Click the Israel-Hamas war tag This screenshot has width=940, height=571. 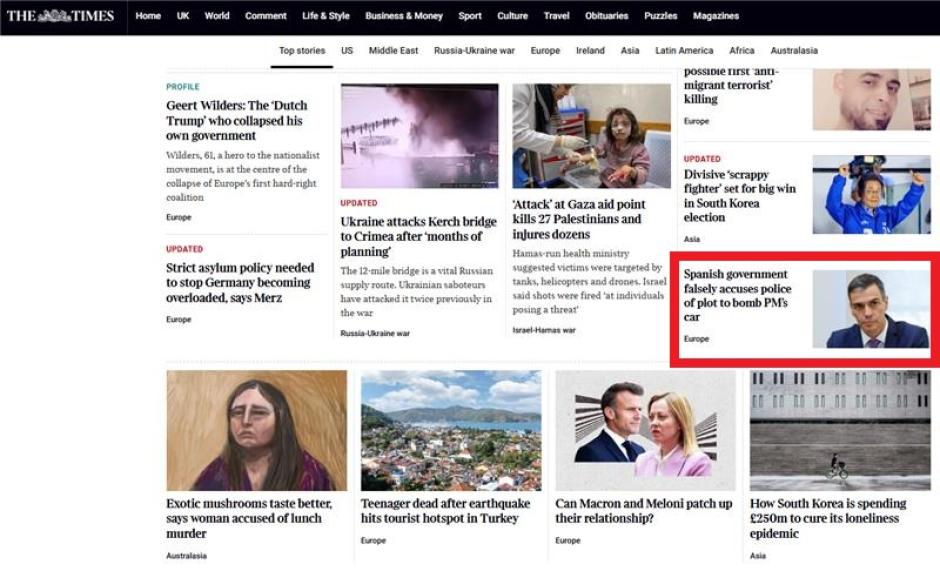pos(544,330)
